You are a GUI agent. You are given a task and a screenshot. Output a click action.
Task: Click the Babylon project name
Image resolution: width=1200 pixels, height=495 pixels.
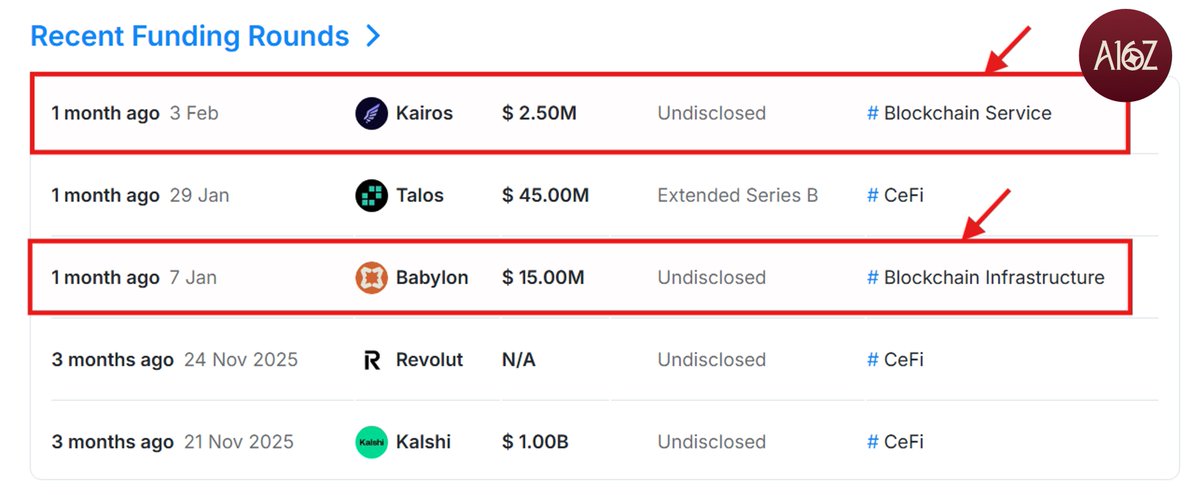pos(434,277)
